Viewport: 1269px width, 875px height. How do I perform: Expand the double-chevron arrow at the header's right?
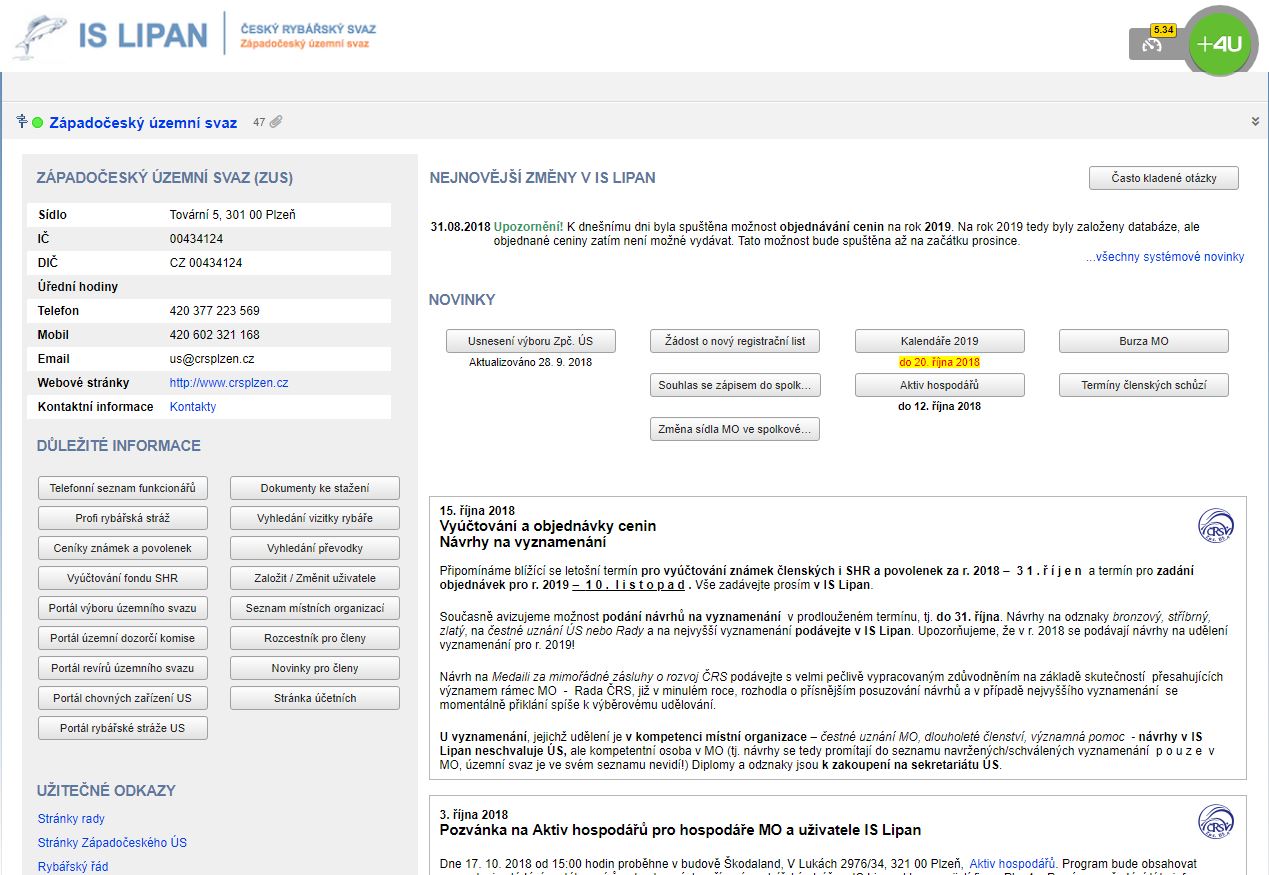coord(1255,122)
